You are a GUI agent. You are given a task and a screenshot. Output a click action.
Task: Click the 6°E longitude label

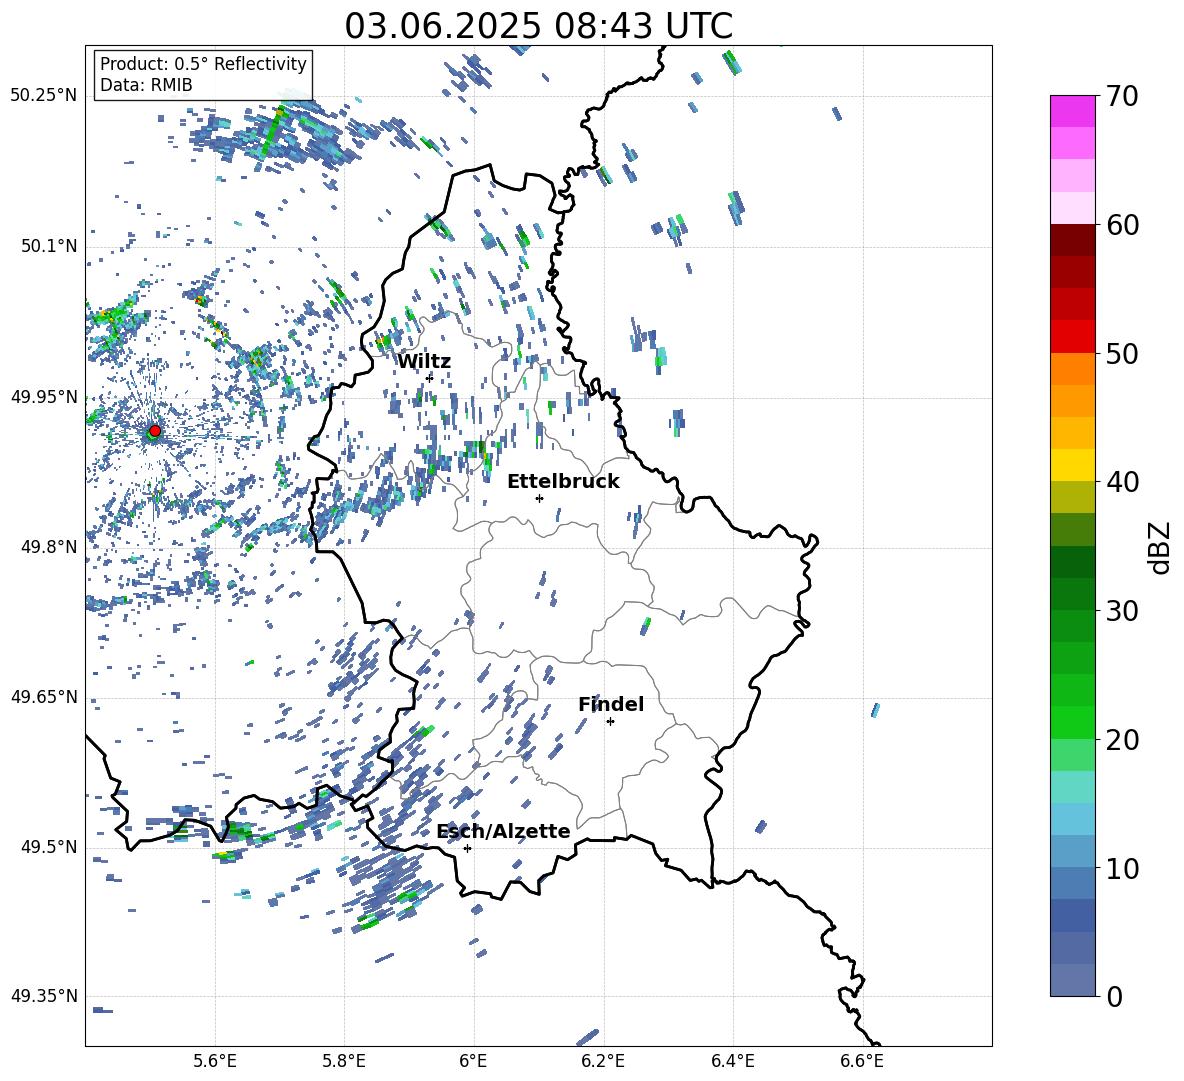(473, 1061)
